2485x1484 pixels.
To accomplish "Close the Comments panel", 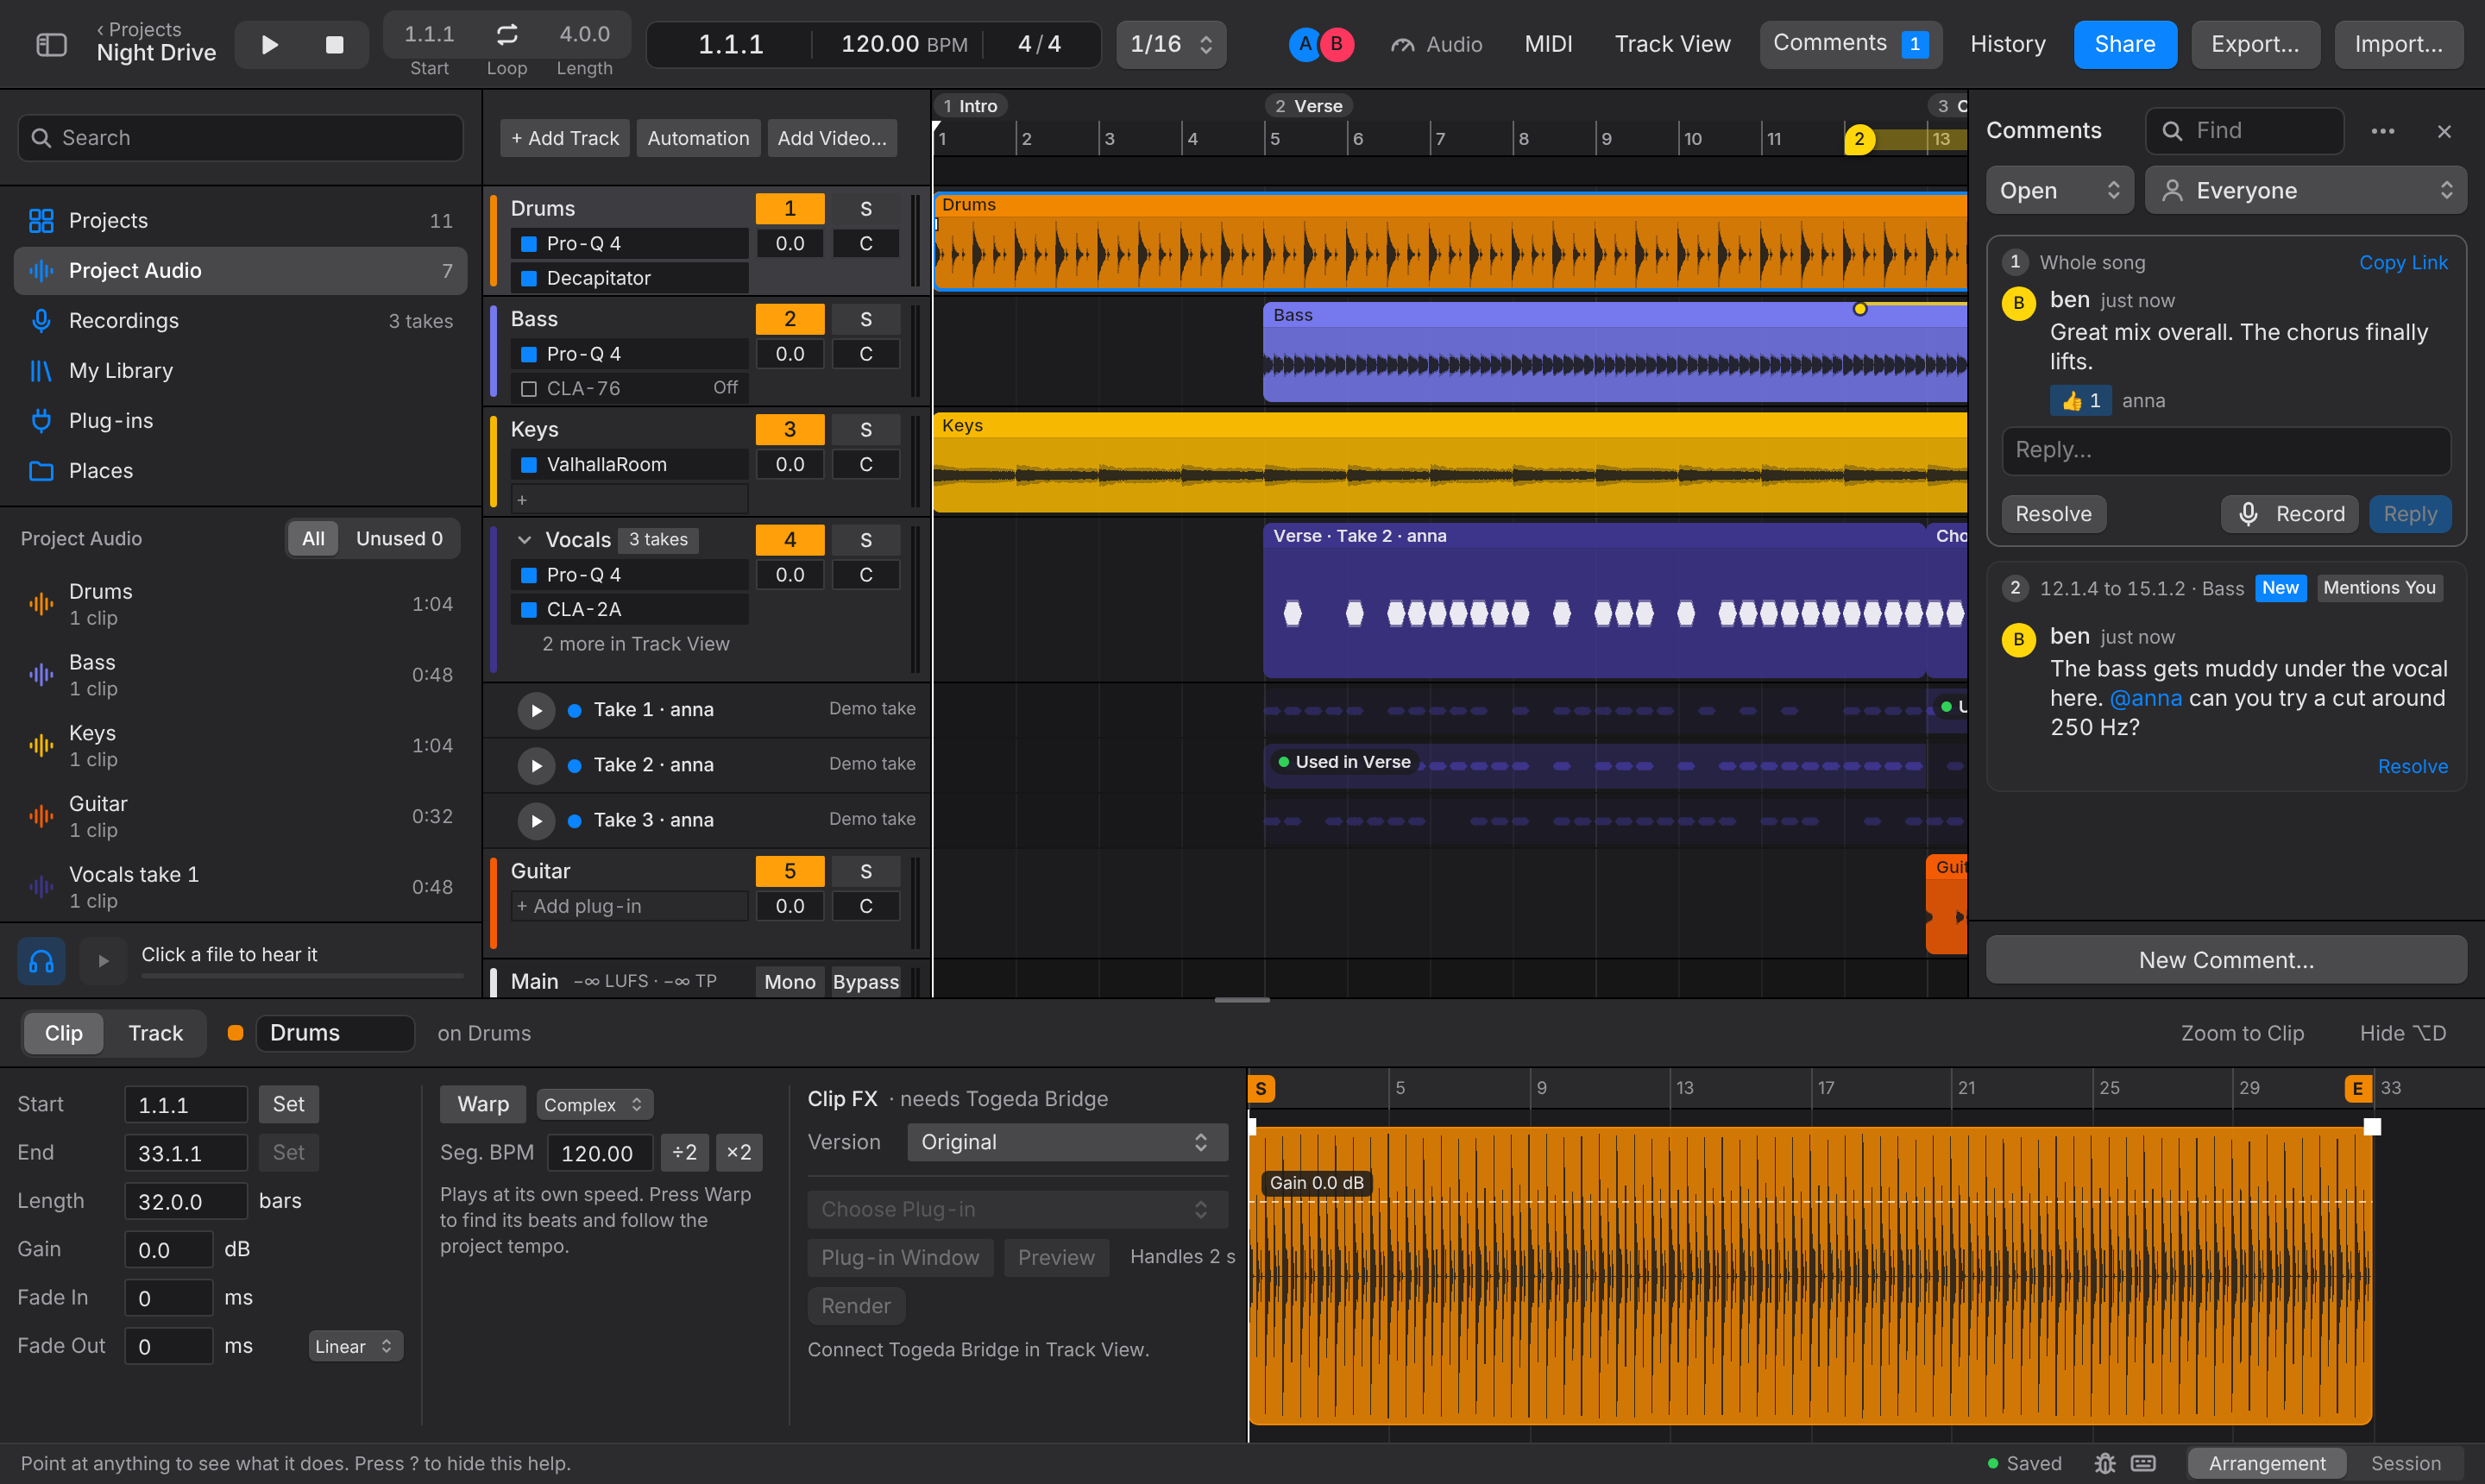I will pyautogui.click(x=2444, y=131).
